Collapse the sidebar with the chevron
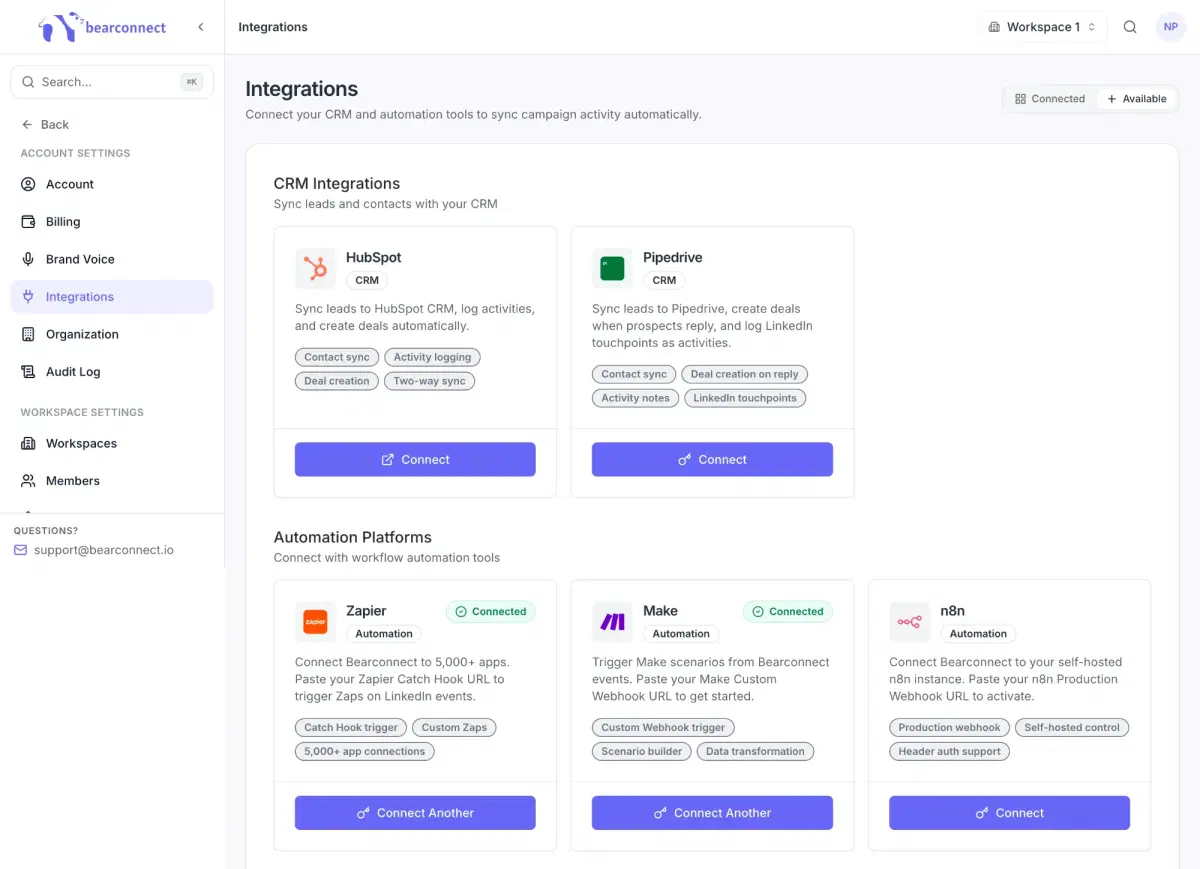This screenshot has height=869, width=1200. [201, 27]
